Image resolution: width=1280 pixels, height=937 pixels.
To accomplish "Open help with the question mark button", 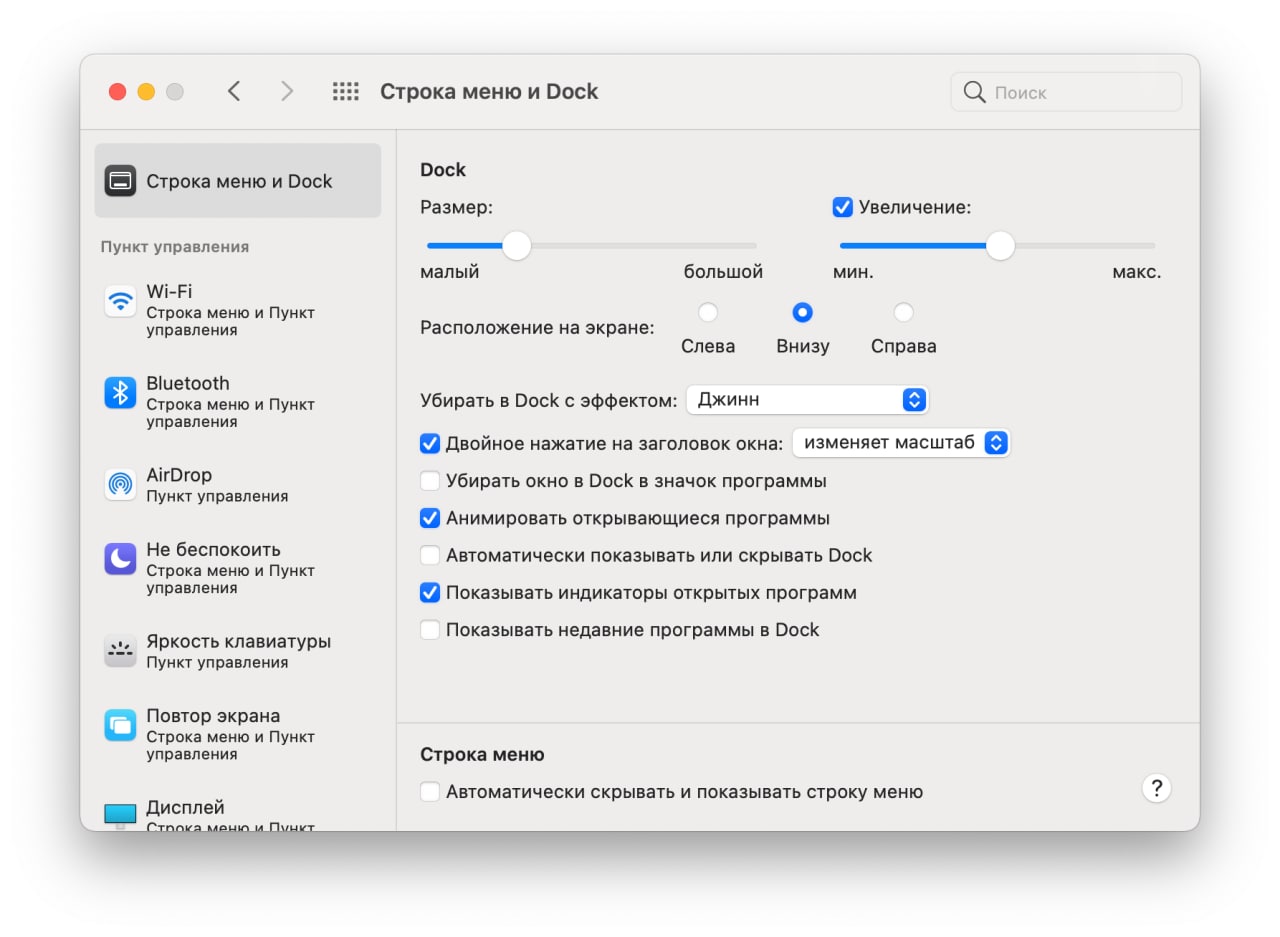I will (1156, 788).
